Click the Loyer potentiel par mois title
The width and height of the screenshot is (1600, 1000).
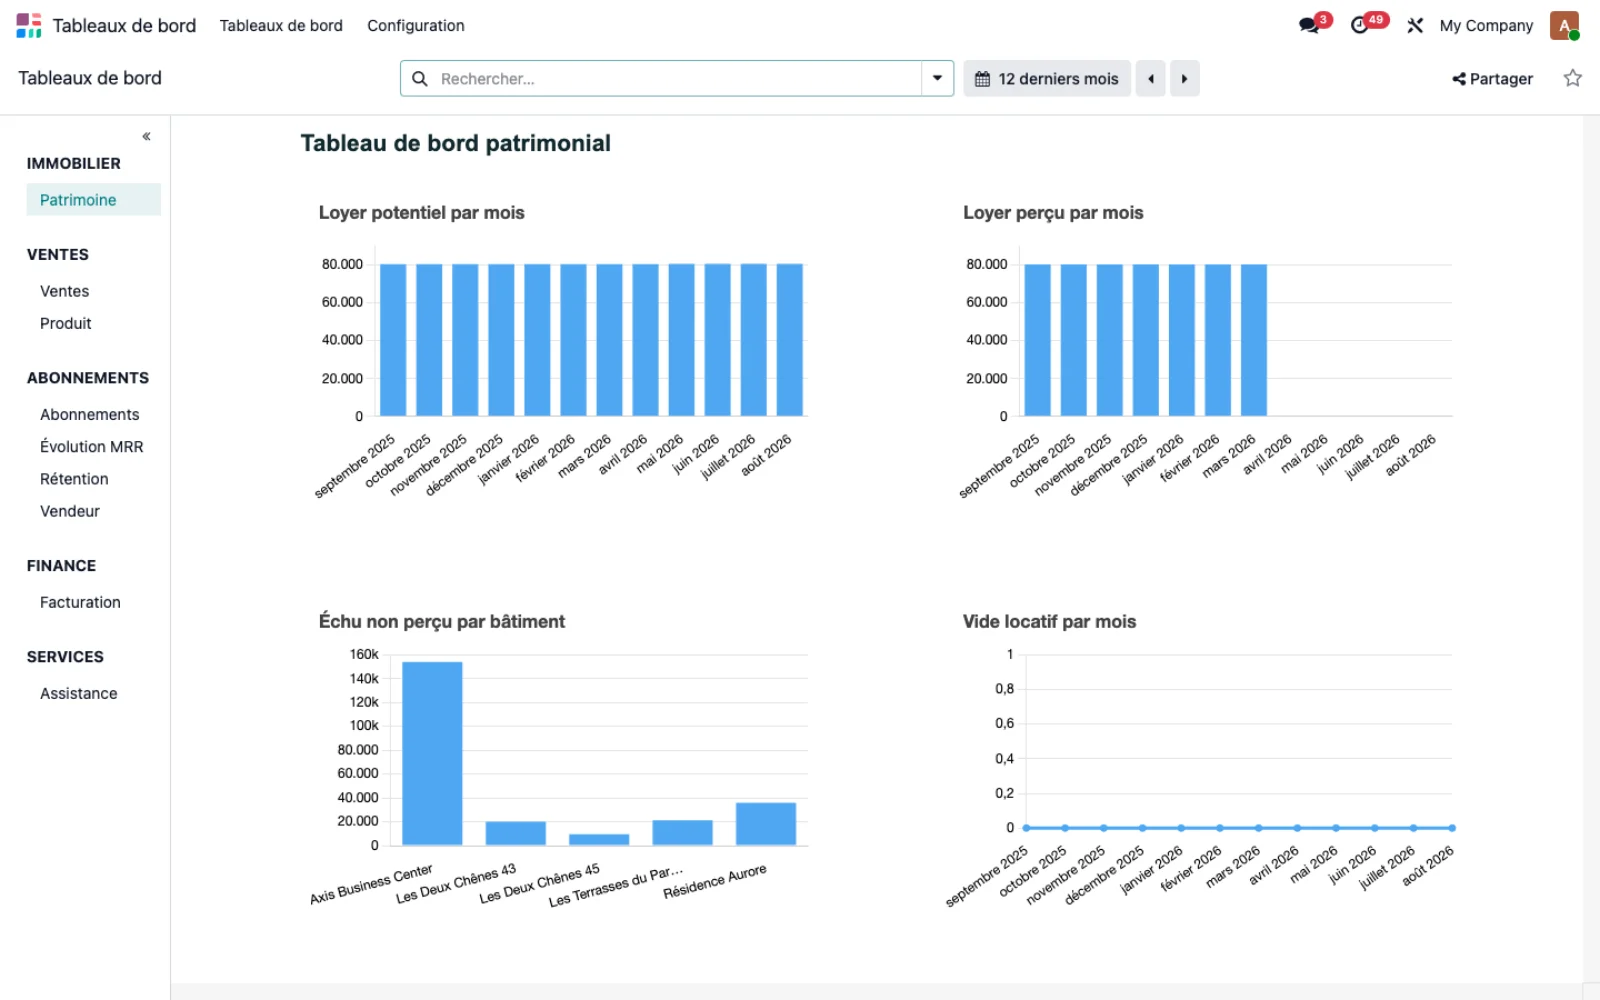click(x=422, y=213)
